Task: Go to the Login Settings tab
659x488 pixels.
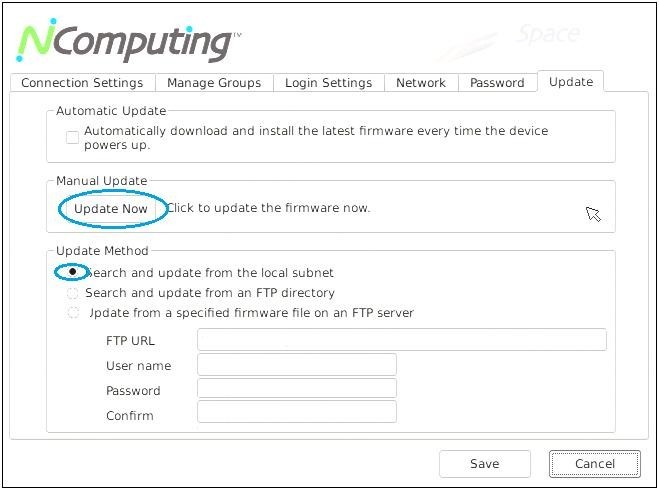Action: (329, 83)
